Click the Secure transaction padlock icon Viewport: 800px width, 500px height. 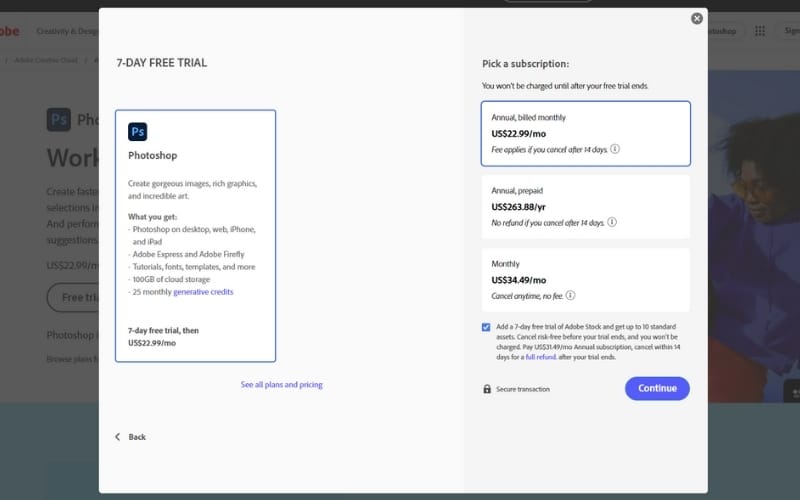tap(487, 389)
